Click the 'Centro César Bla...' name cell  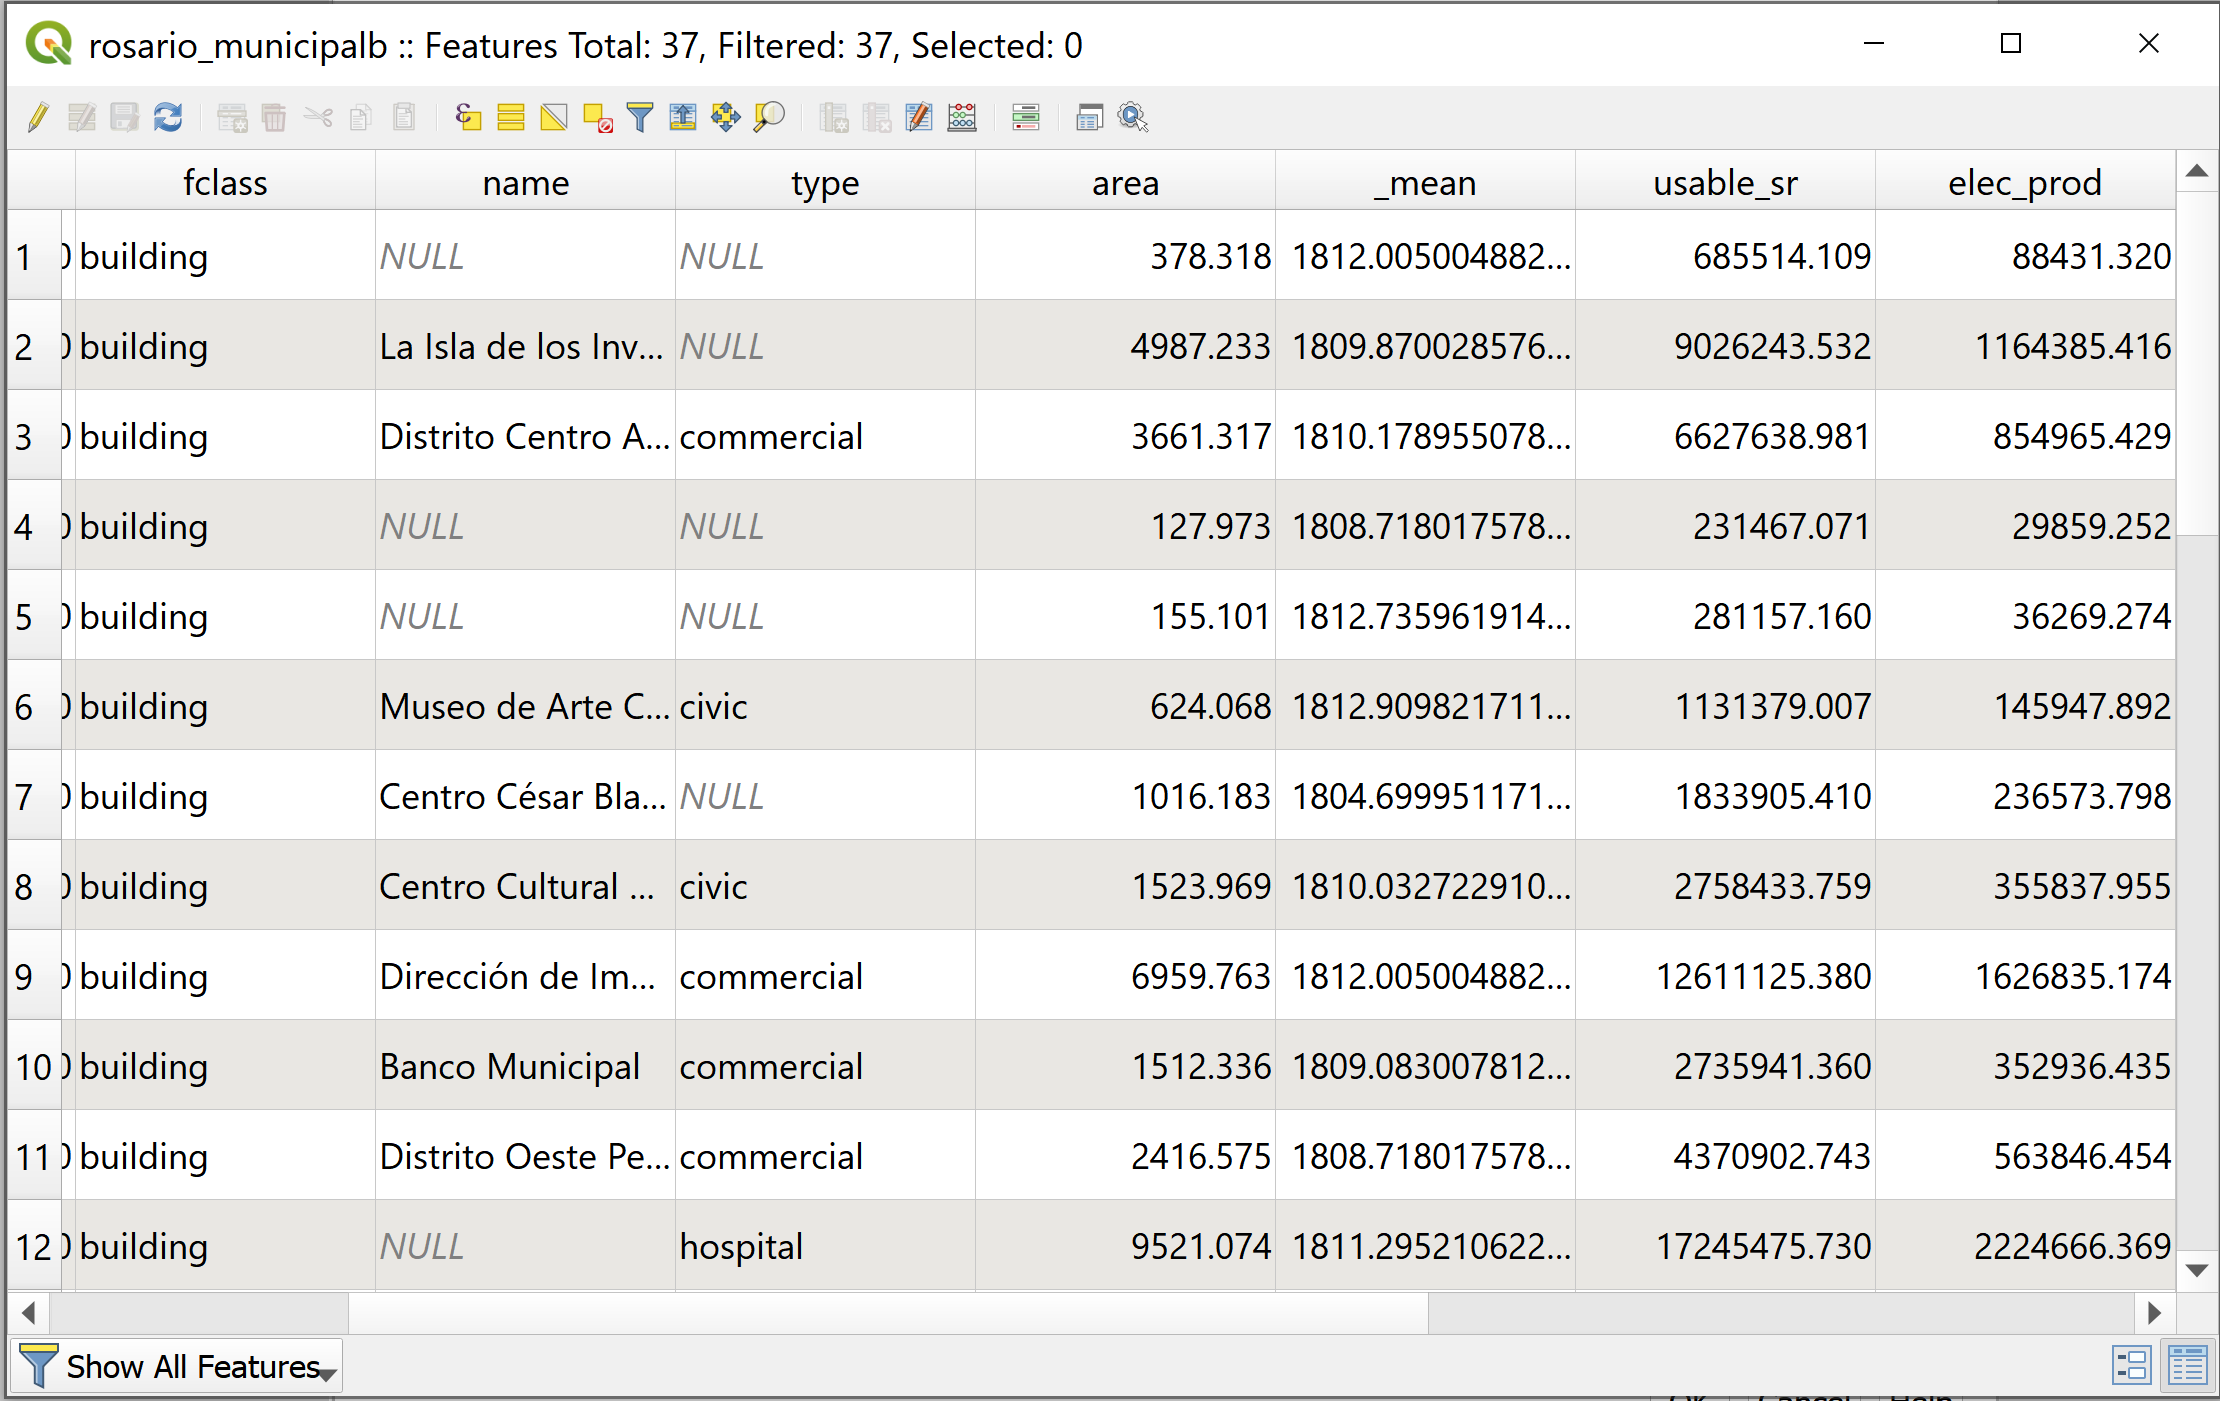[525, 796]
